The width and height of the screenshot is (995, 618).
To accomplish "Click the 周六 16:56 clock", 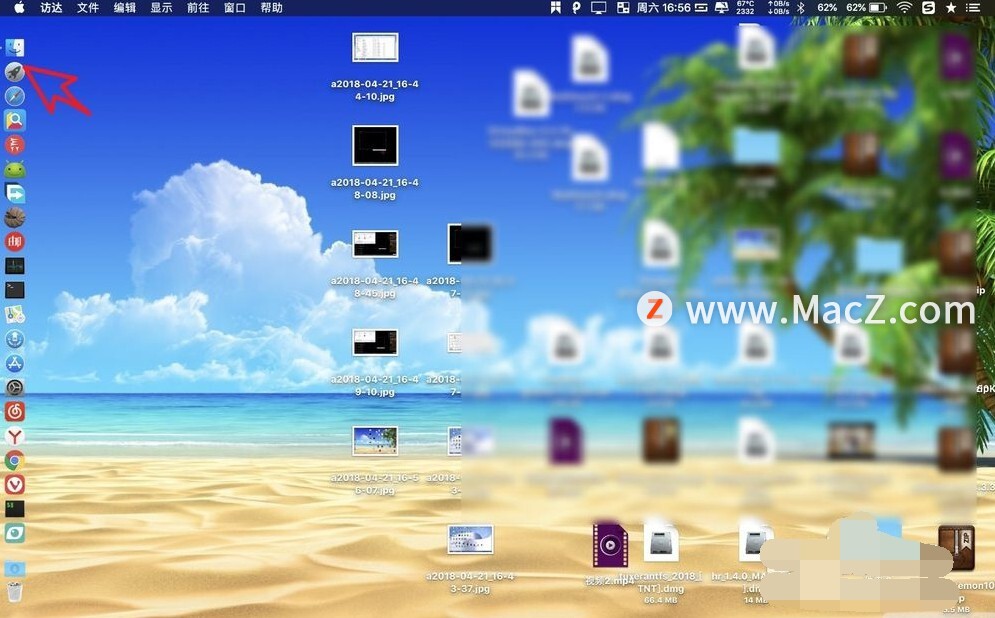I will [x=663, y=8].
